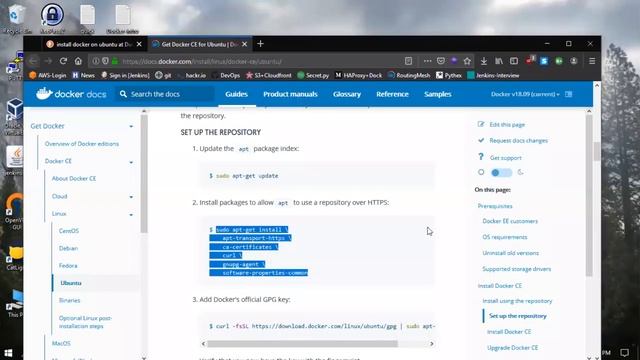Toggle the sidebar icon in toolbar

pos(514,61)
